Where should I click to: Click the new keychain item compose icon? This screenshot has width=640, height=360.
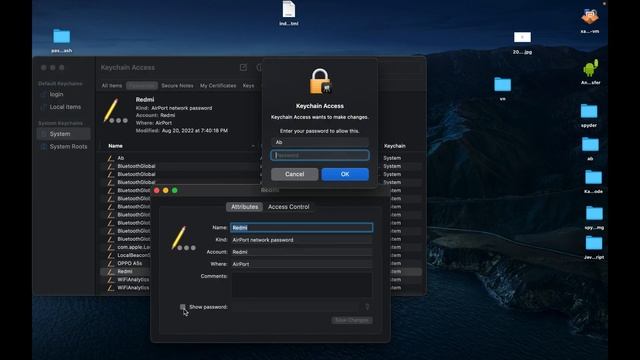[x=243, y=67]
